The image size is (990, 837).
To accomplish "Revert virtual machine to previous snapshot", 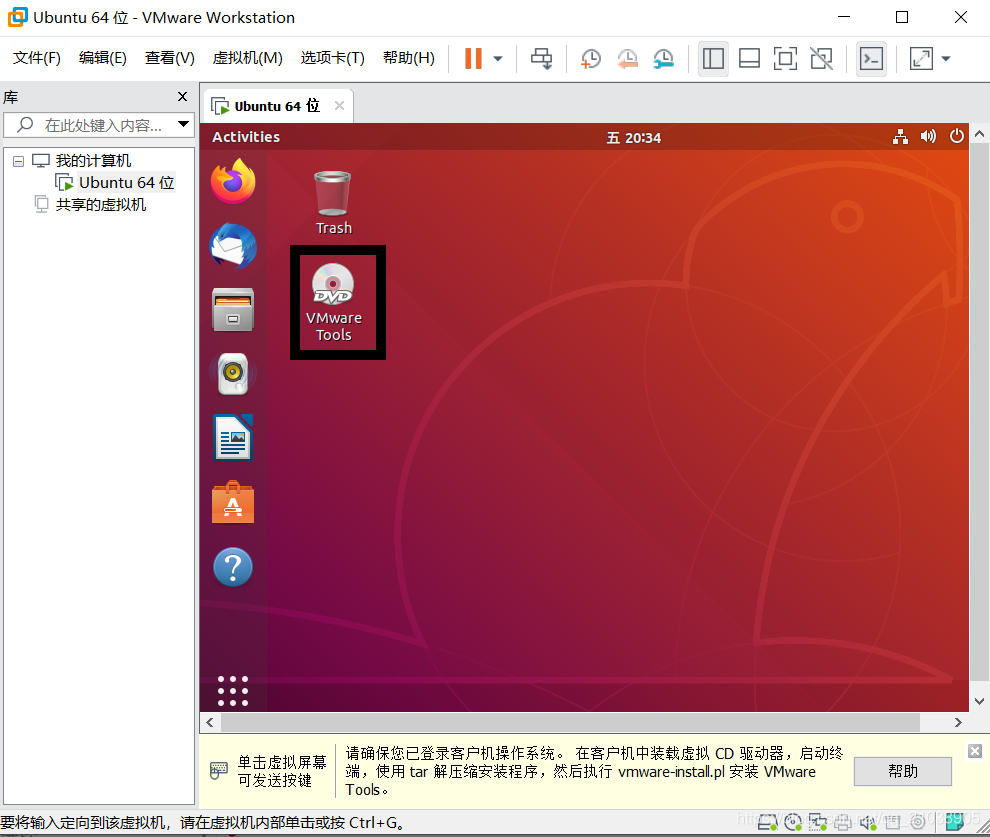I will [x=627, y=59].
